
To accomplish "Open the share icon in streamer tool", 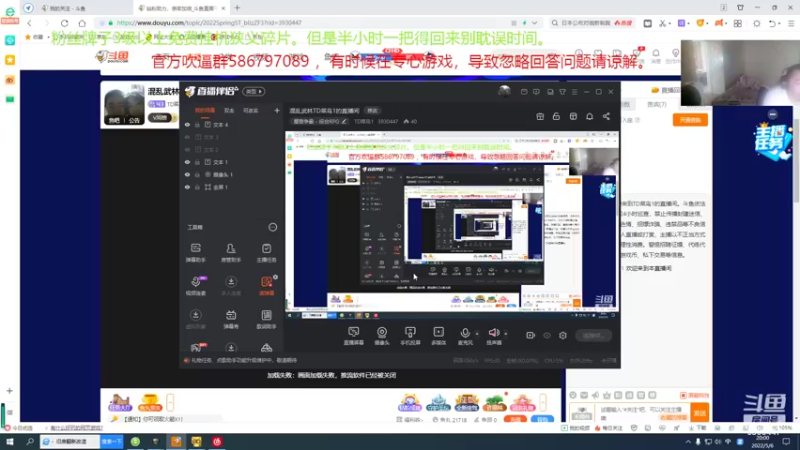I will 606,116.
